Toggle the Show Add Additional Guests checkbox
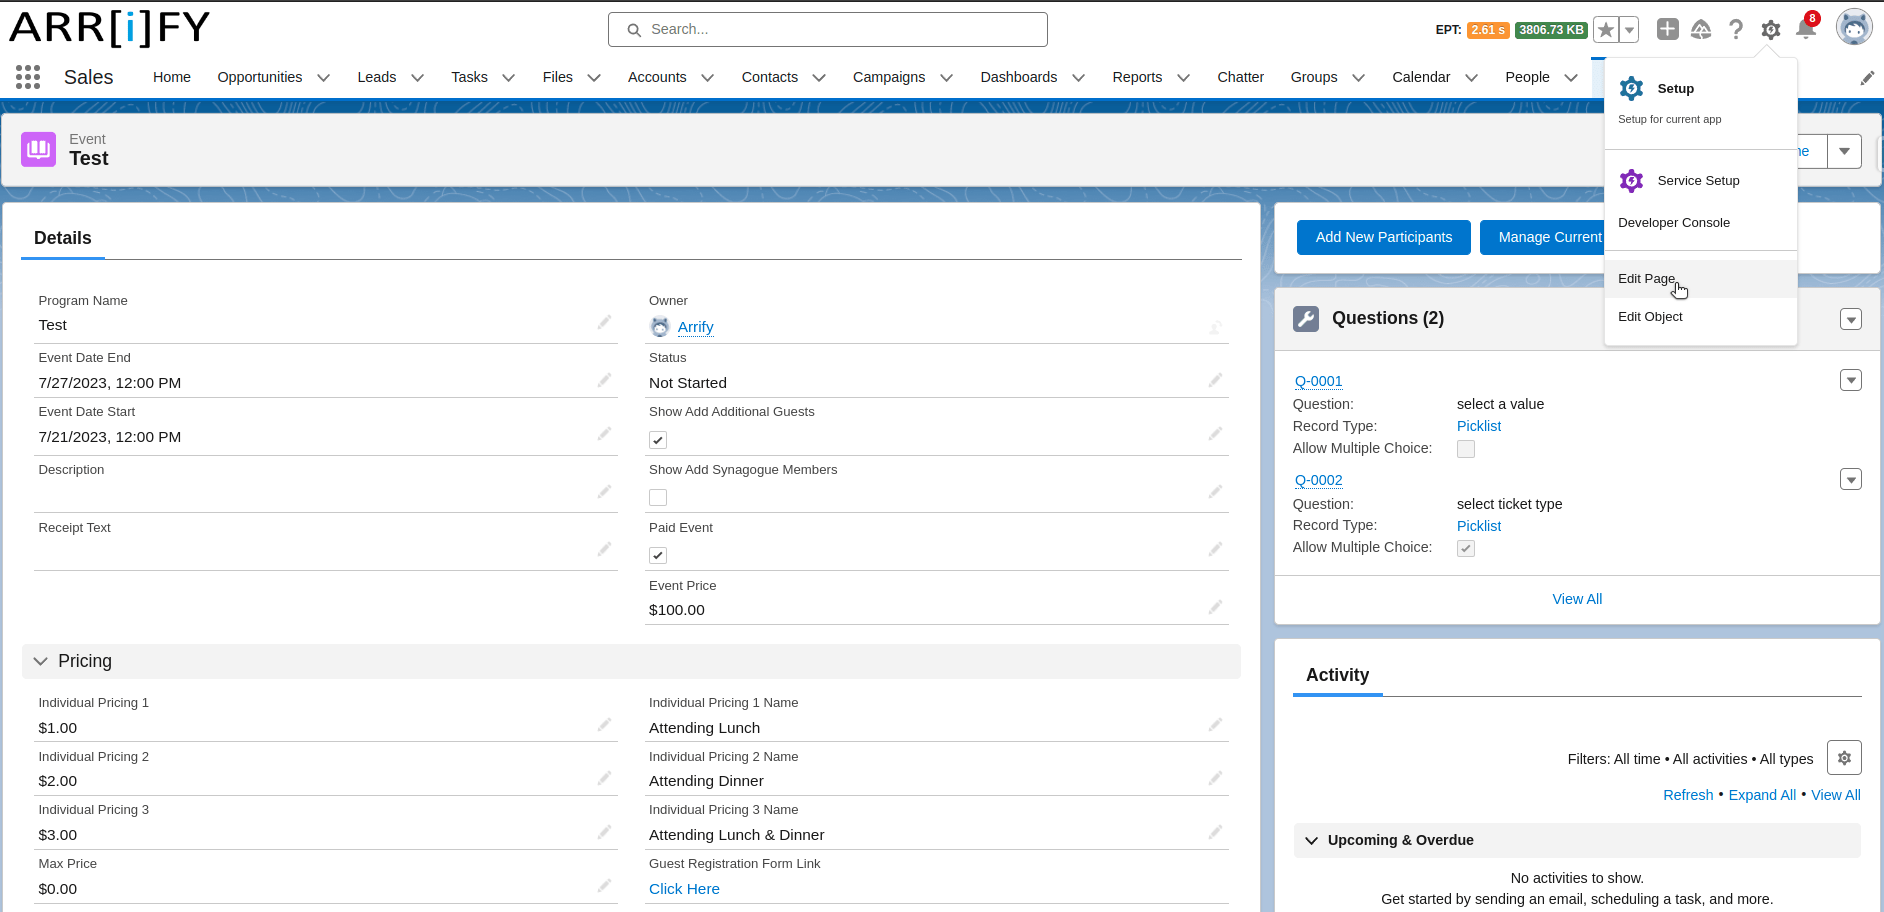Viewport: 1884px width, 912px height. tap(657, 439)
